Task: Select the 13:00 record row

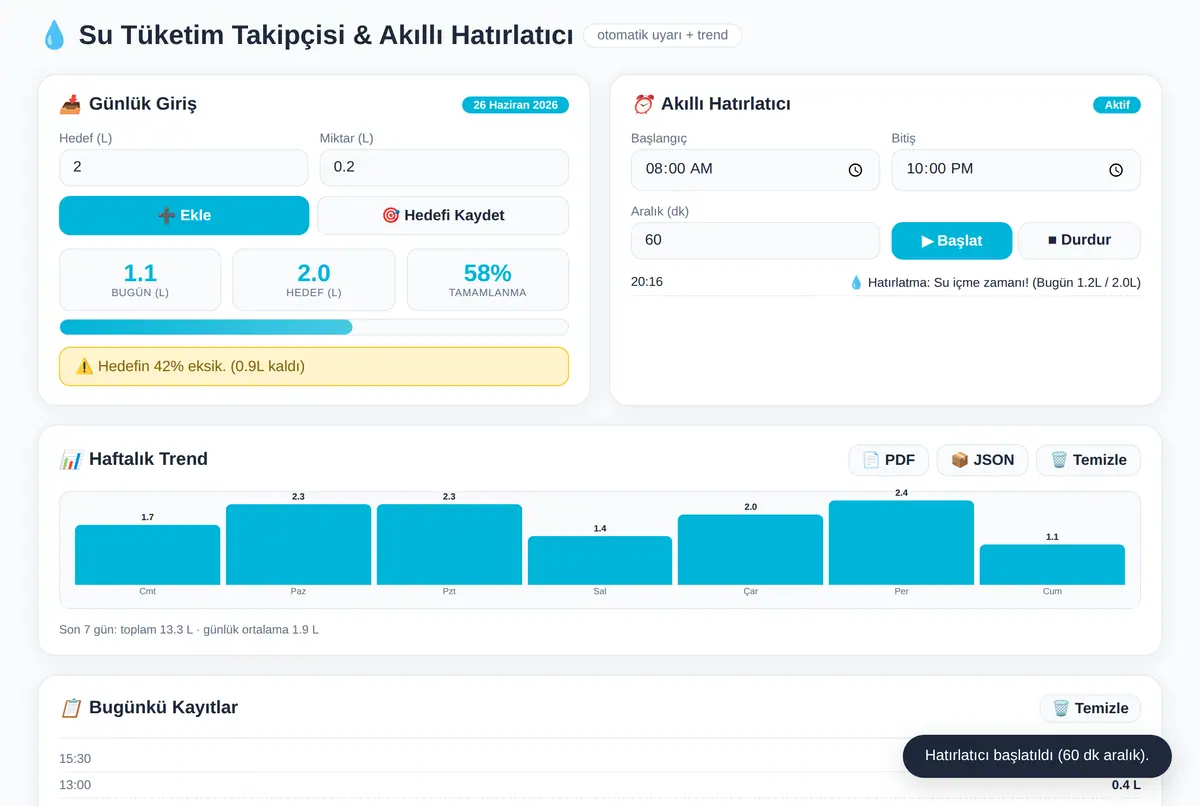Action: point(600,785)
